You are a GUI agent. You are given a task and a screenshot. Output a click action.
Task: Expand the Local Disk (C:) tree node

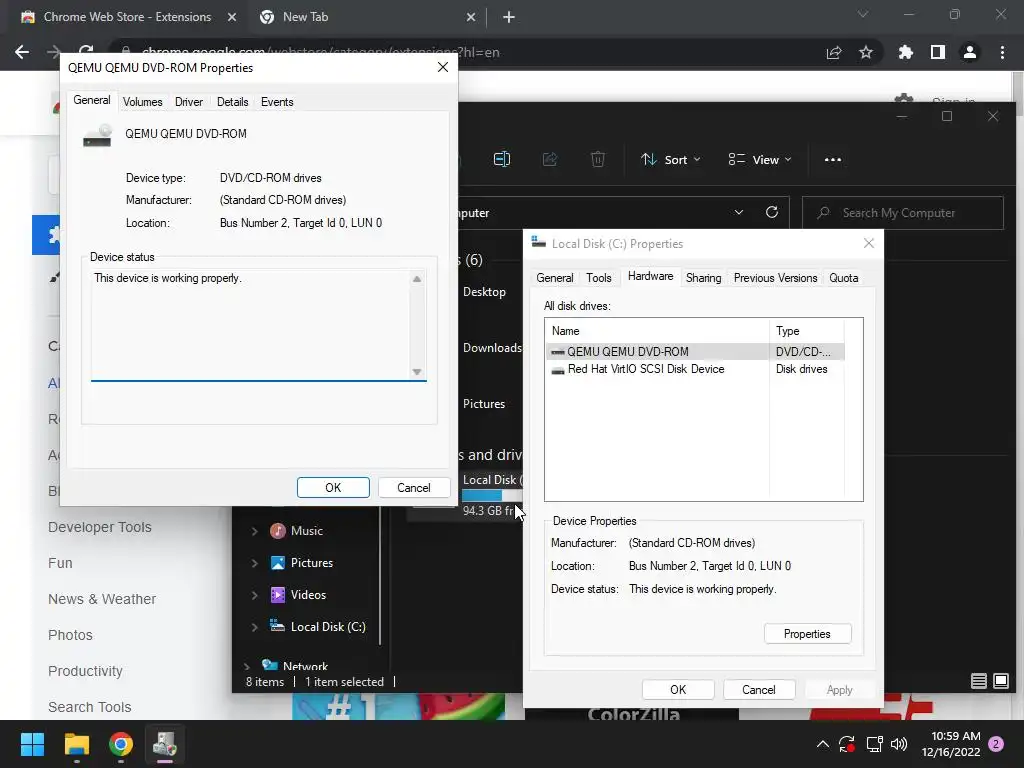pyautogui.click(x=254, y=627)
